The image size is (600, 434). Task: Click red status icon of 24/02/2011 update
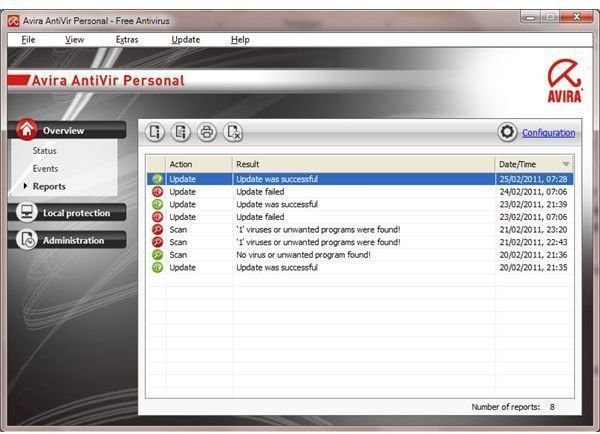[157, 191]
